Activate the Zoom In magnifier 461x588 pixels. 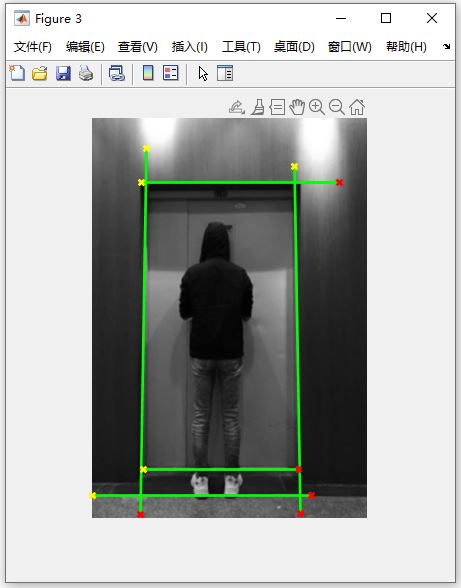[317, 107]
